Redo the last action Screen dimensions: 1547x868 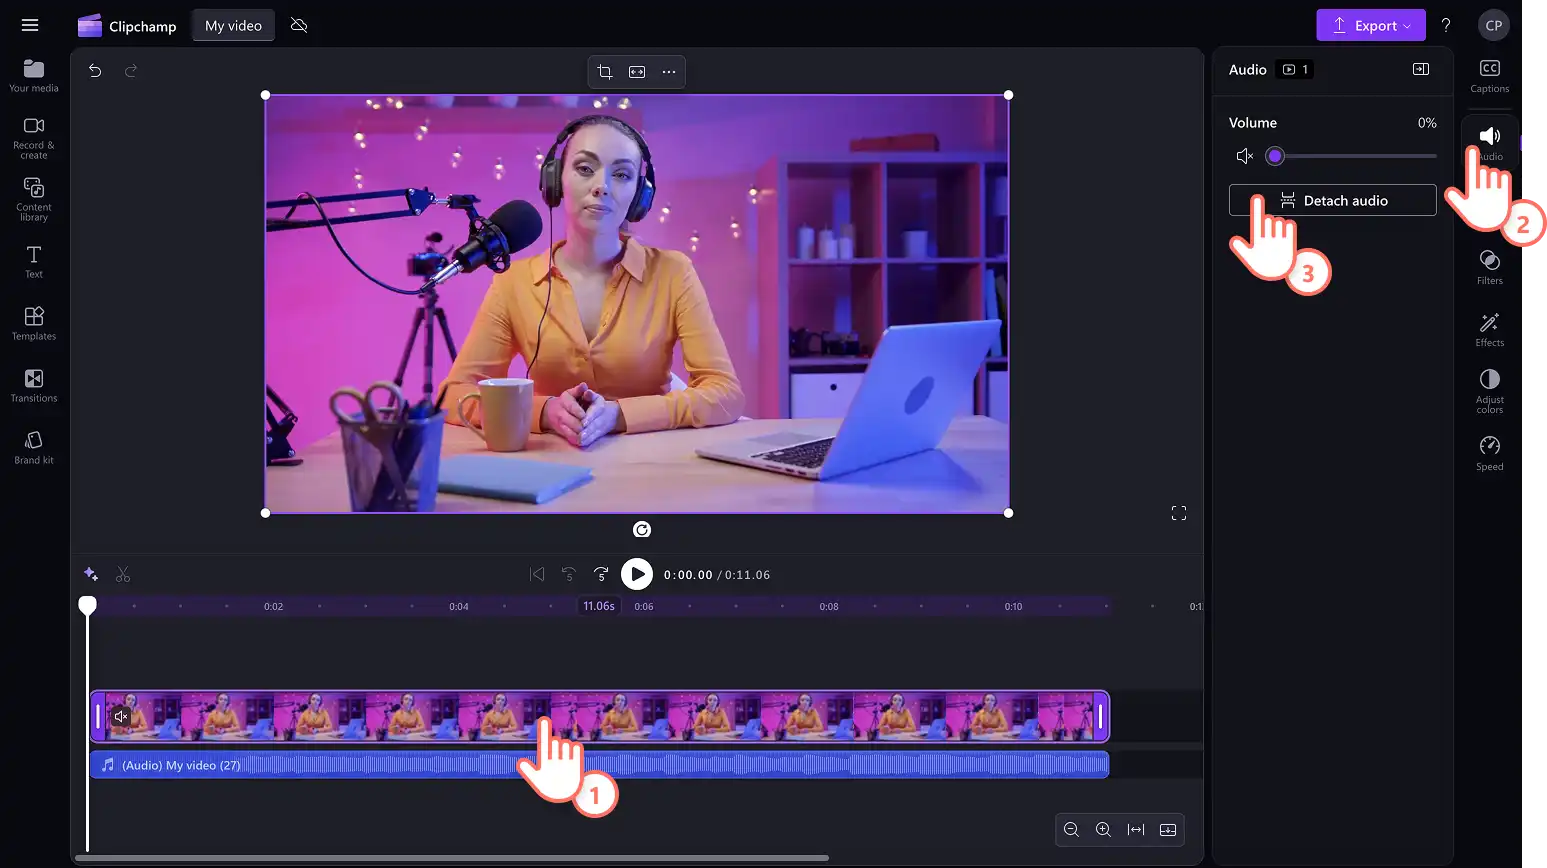131,71
